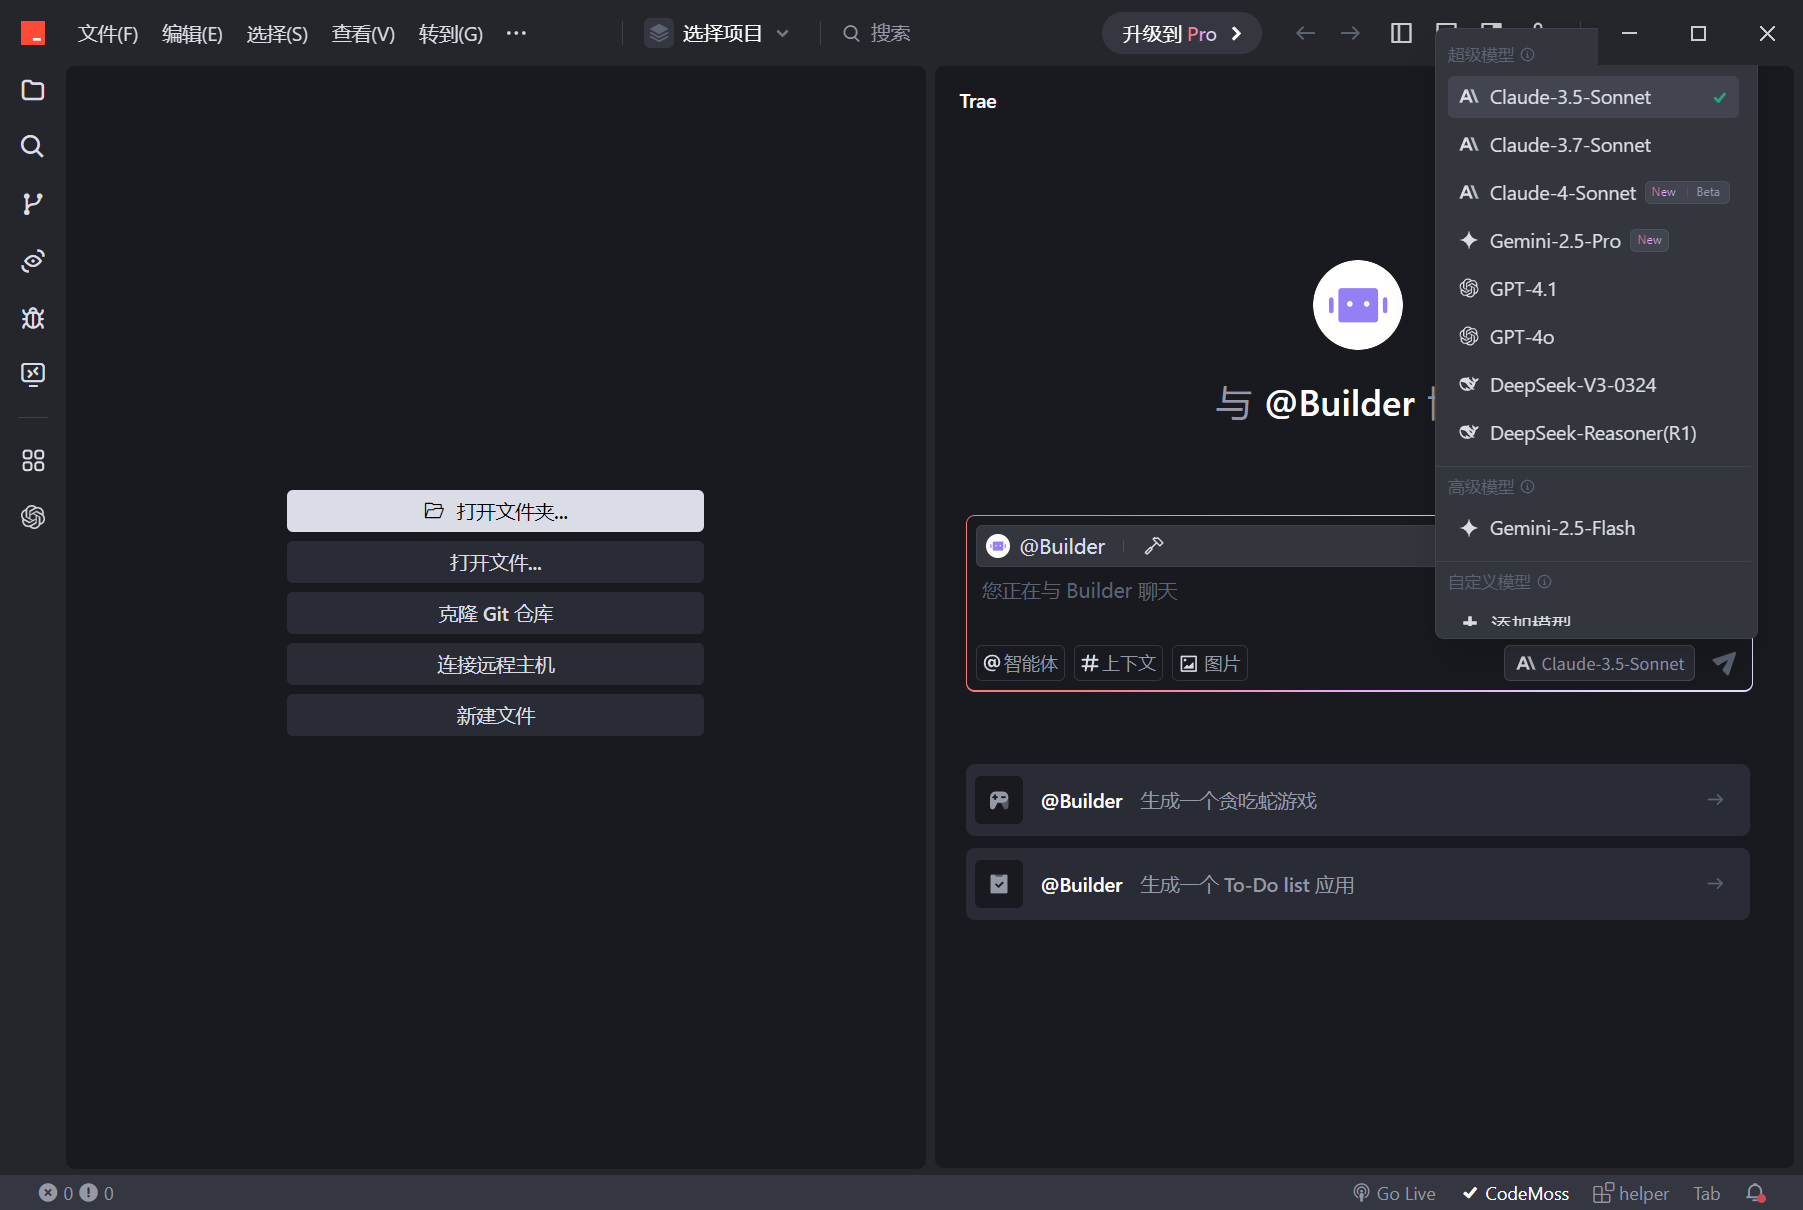This screenshot has height=1210, width=1803.
Task: Select GPT-4.1 model
Action: pos(1593,289)
